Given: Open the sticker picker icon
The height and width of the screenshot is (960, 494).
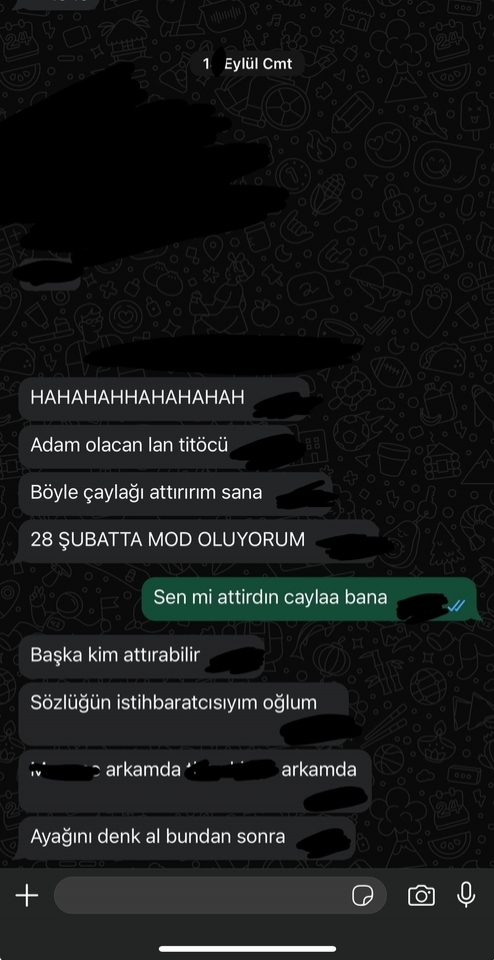Looking at the screenshot, I should (x=362, y=896).
